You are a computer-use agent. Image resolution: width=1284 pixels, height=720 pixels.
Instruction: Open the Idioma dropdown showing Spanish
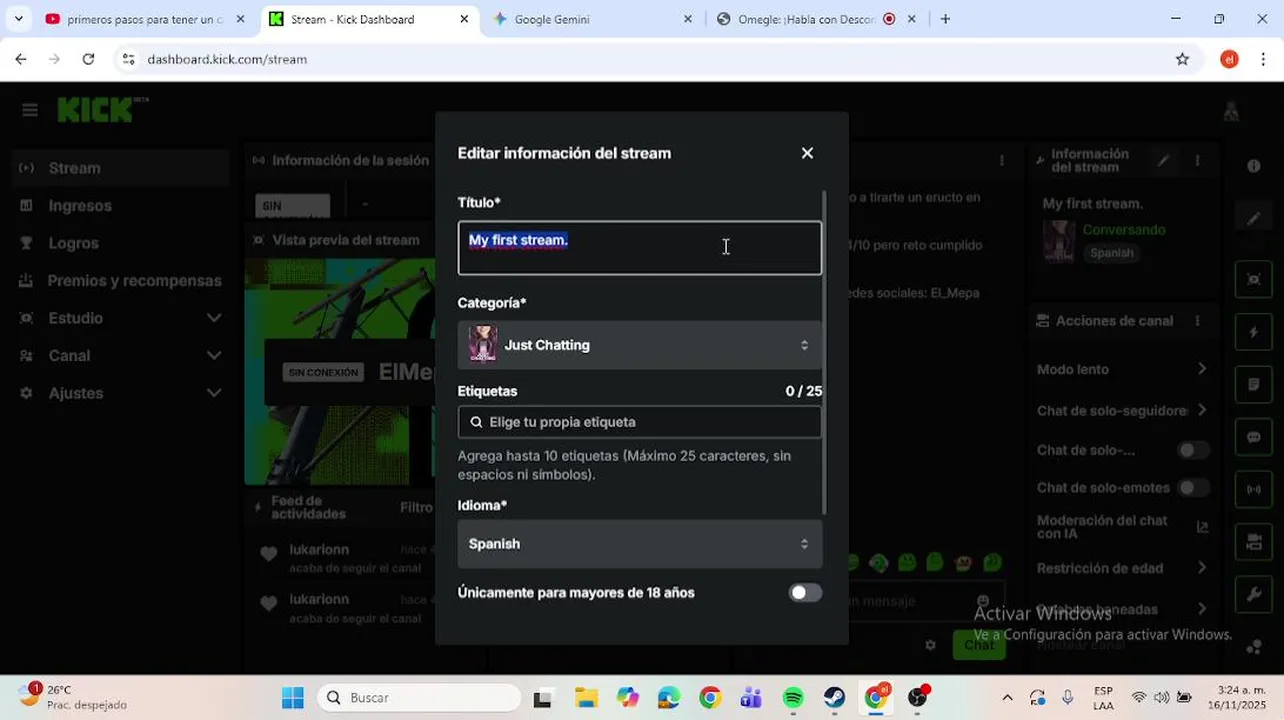click(640, 544)
